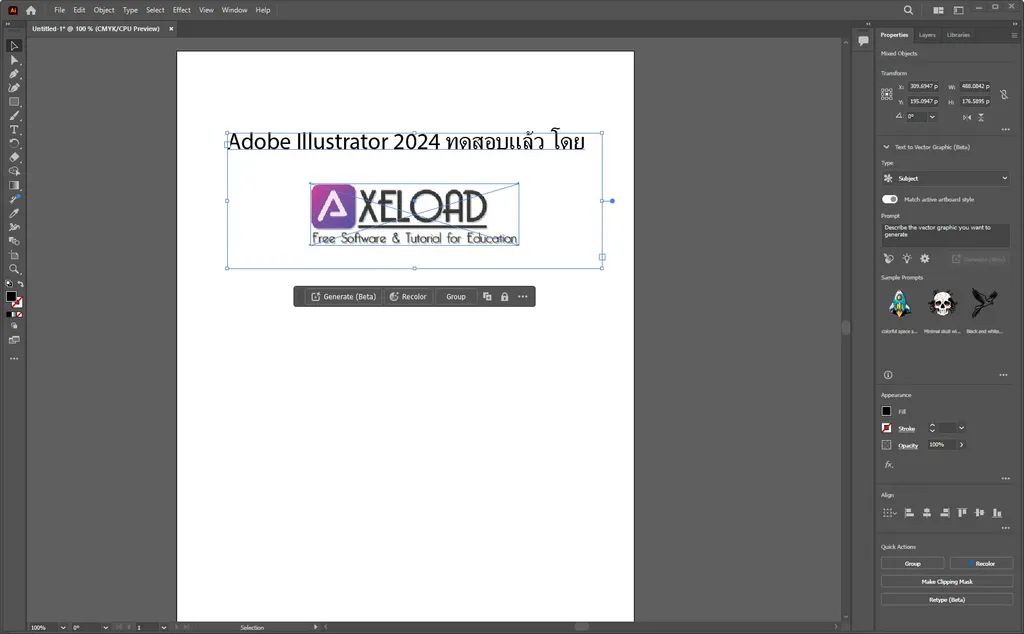Click the lightbulb prompt suggestions icon
This screenshot has height=634, width=1024.
[x=907, y=259]
